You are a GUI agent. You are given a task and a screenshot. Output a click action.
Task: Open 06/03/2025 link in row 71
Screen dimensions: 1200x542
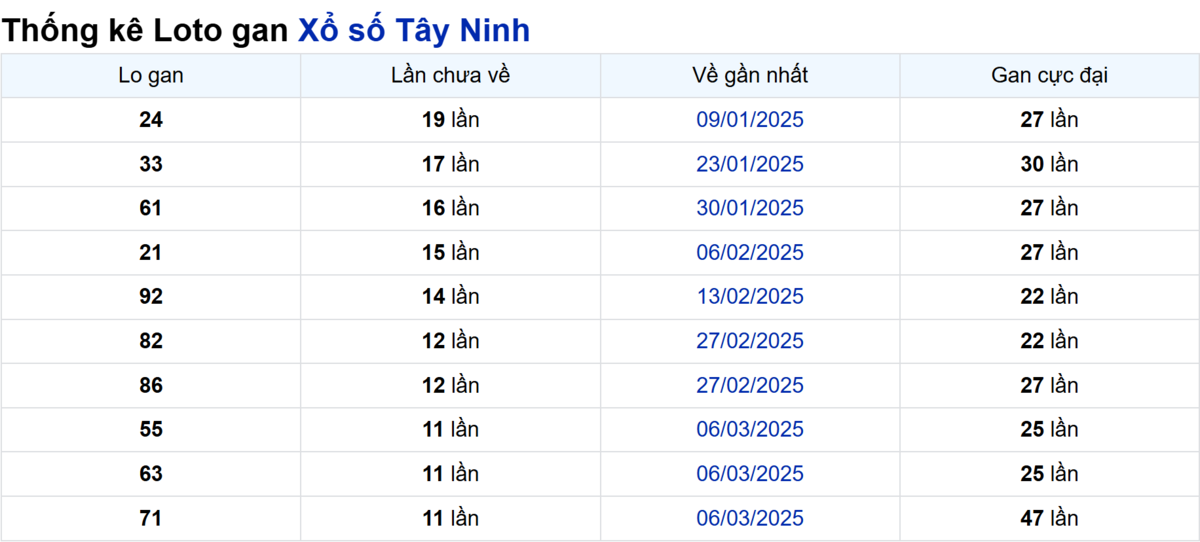pos(750,518)
